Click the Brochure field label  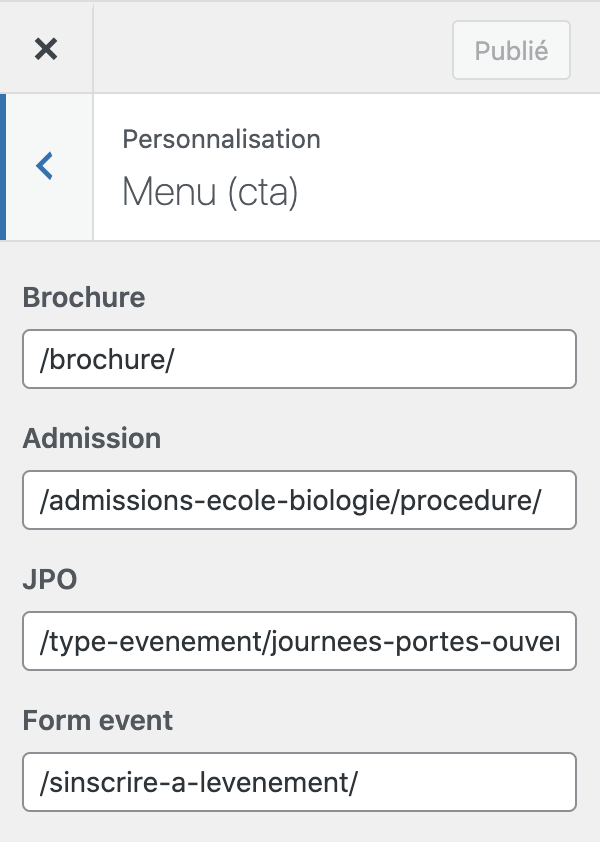pos(84,297)
